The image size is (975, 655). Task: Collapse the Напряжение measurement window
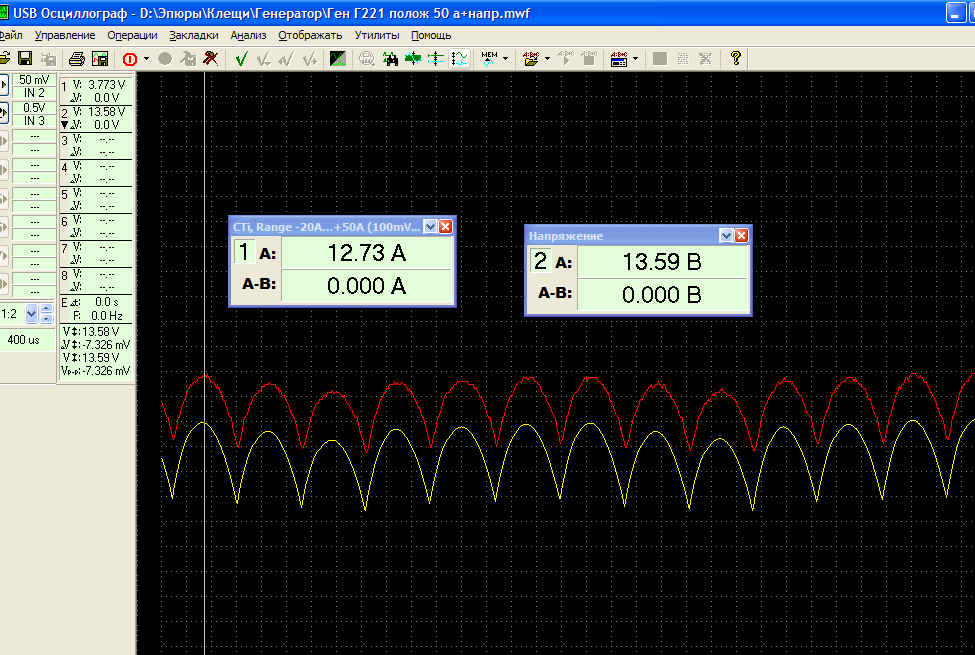click(726, 236)
